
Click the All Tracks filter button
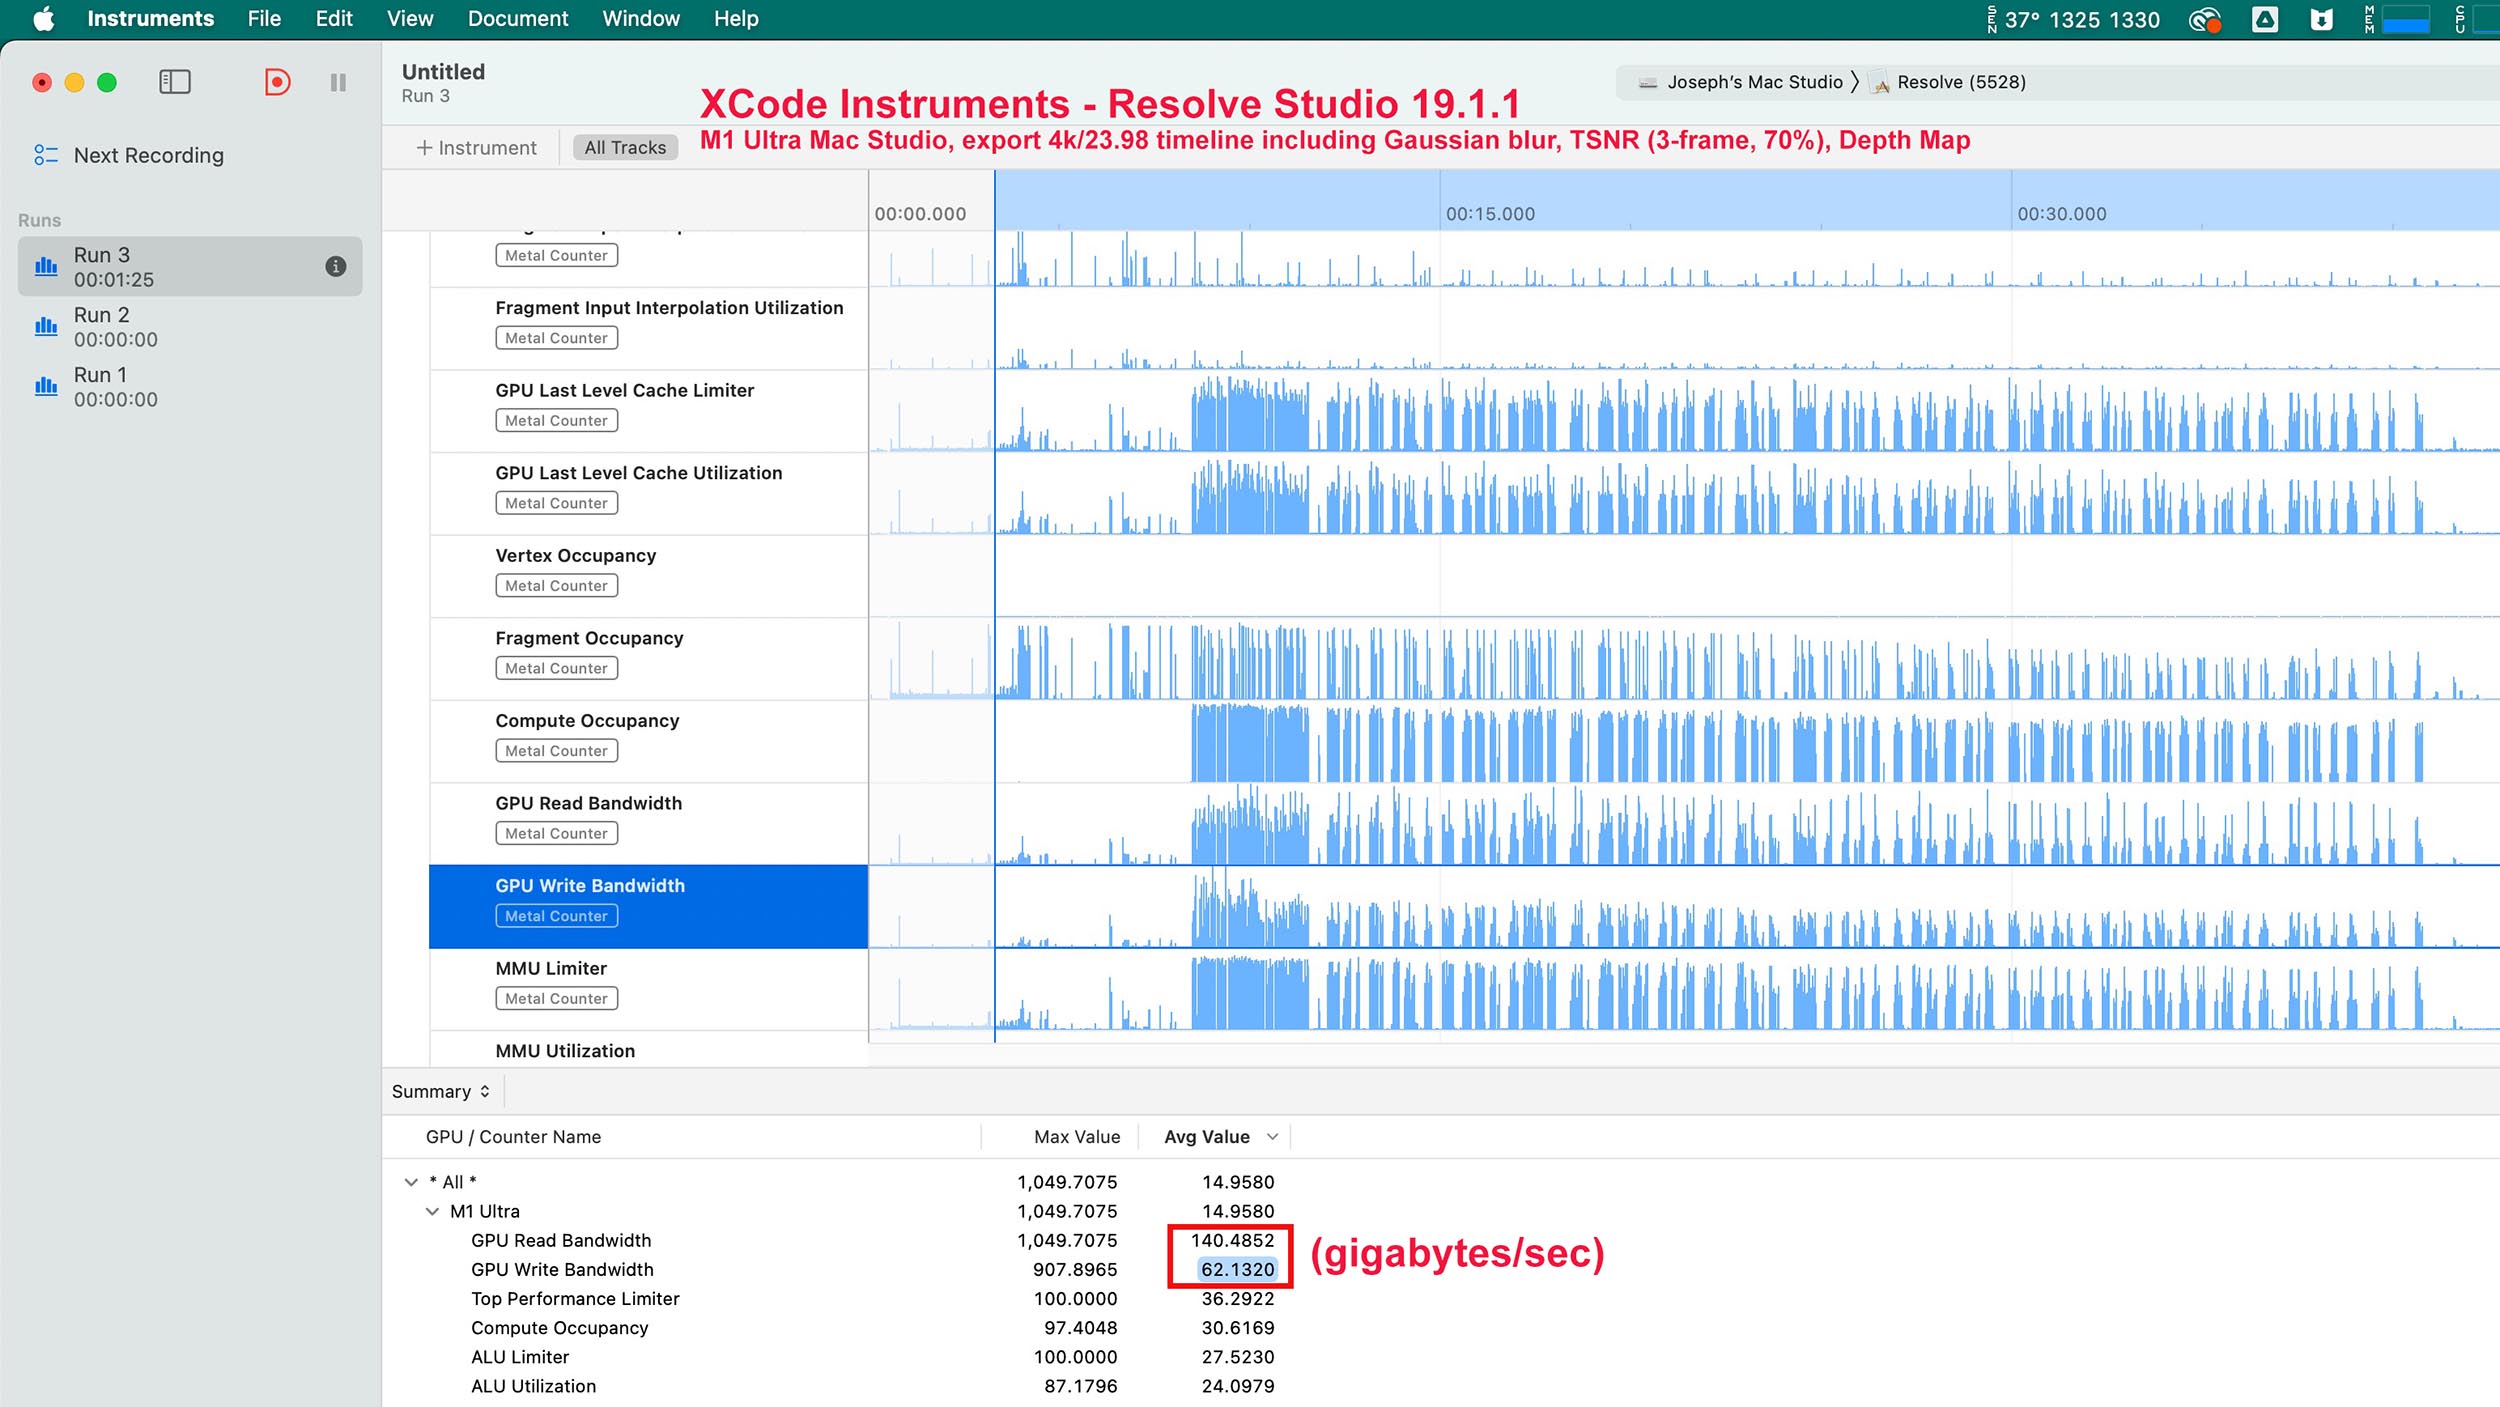click(625, 148)
